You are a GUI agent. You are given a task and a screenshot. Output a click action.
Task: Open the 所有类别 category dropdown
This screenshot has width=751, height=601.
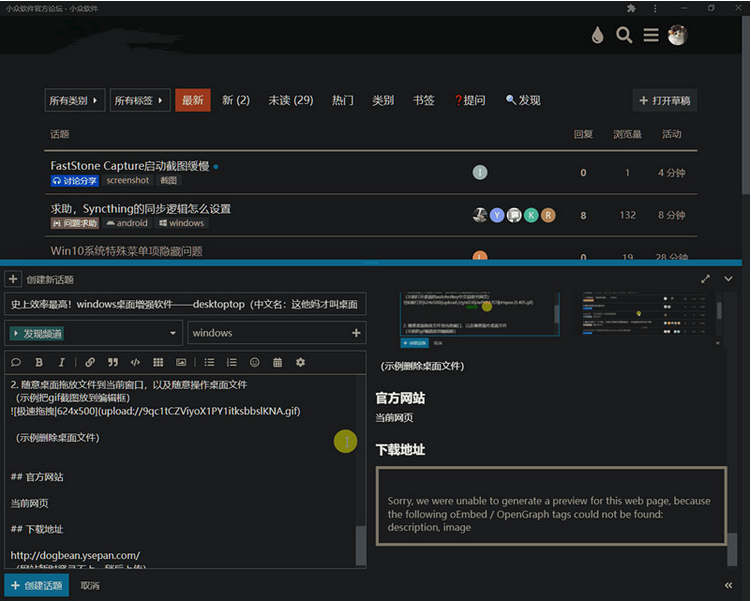[x=75, y=100]
